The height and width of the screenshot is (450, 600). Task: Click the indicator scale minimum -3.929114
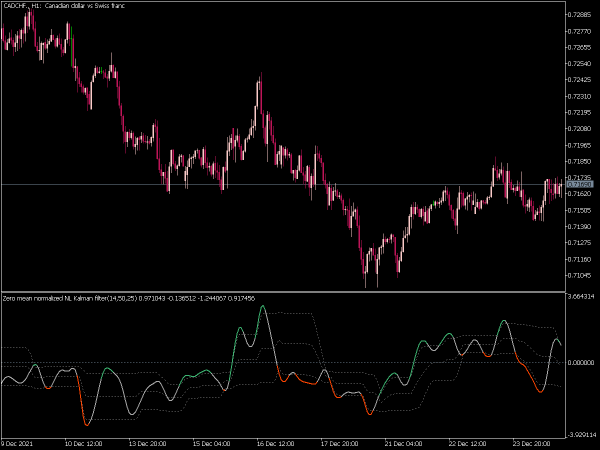582,435
